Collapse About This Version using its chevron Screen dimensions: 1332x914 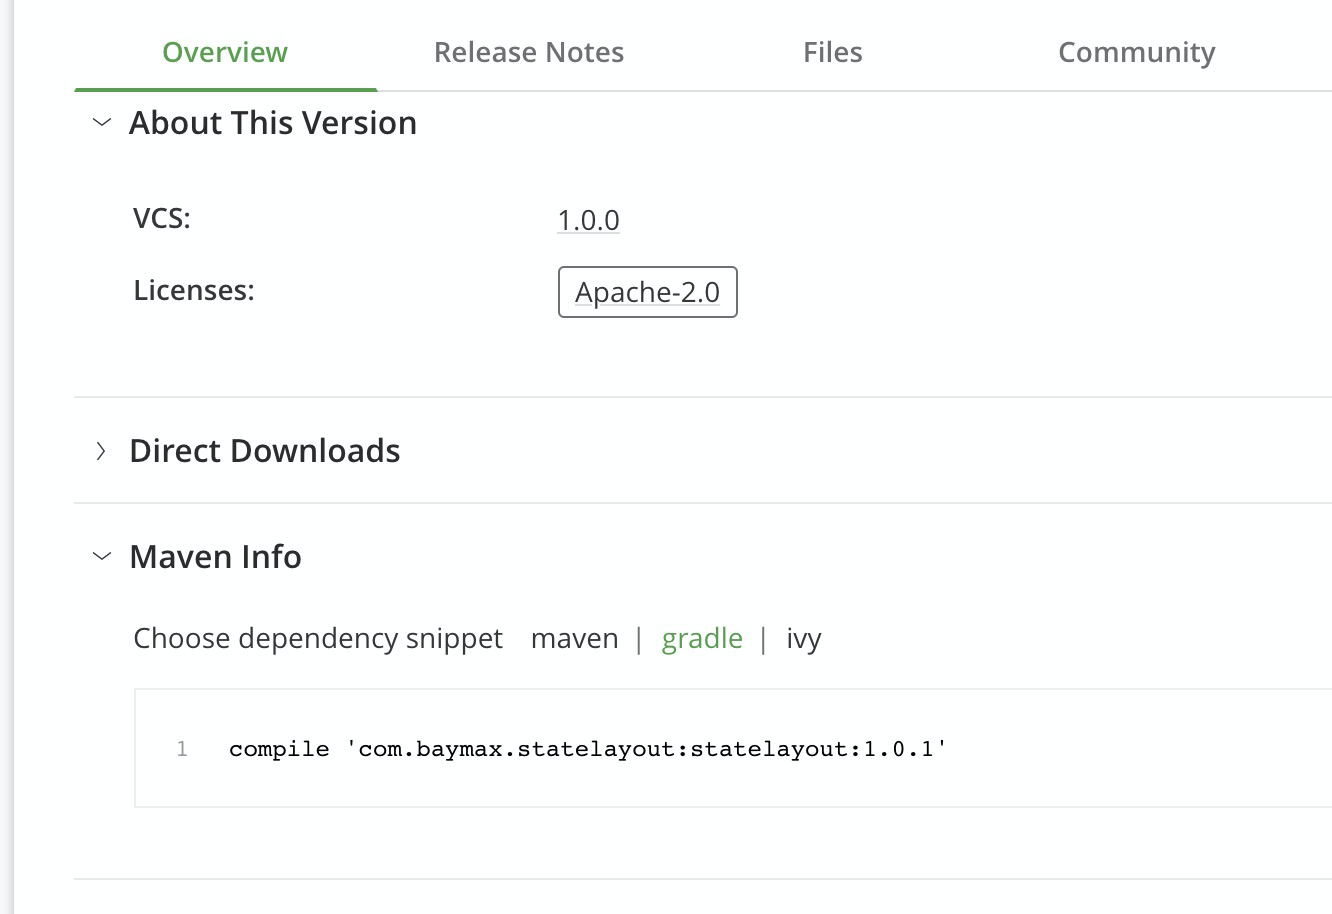click(x=101, y=123)
